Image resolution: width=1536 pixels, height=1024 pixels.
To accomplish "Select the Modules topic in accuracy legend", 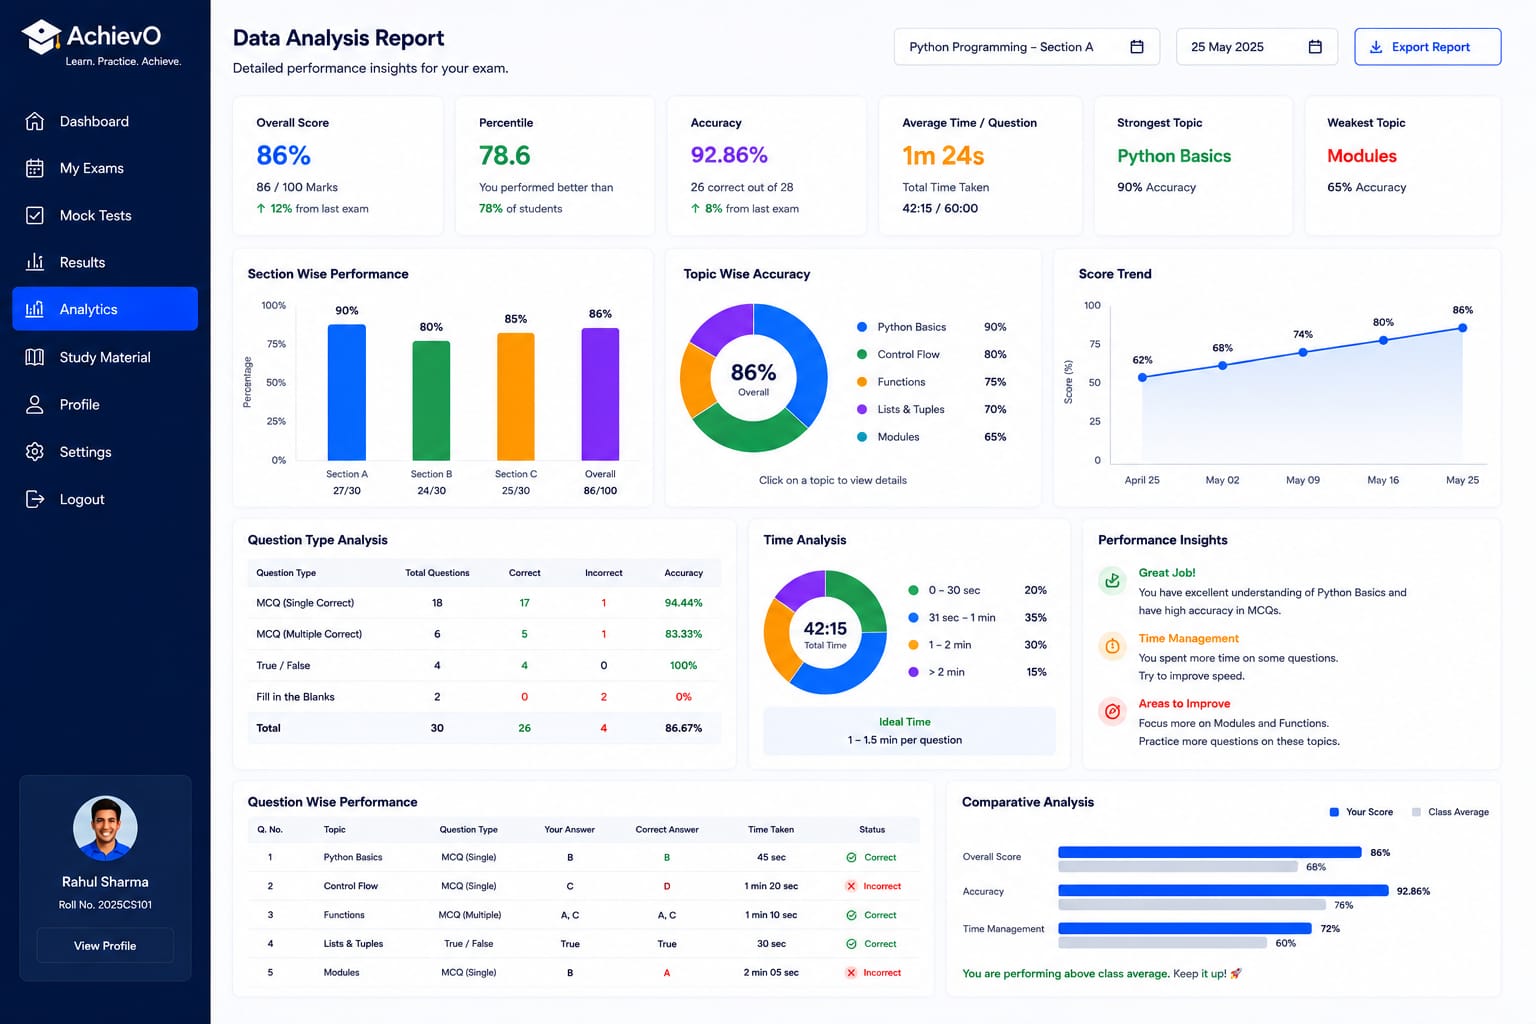I will (x=899, y=437).
